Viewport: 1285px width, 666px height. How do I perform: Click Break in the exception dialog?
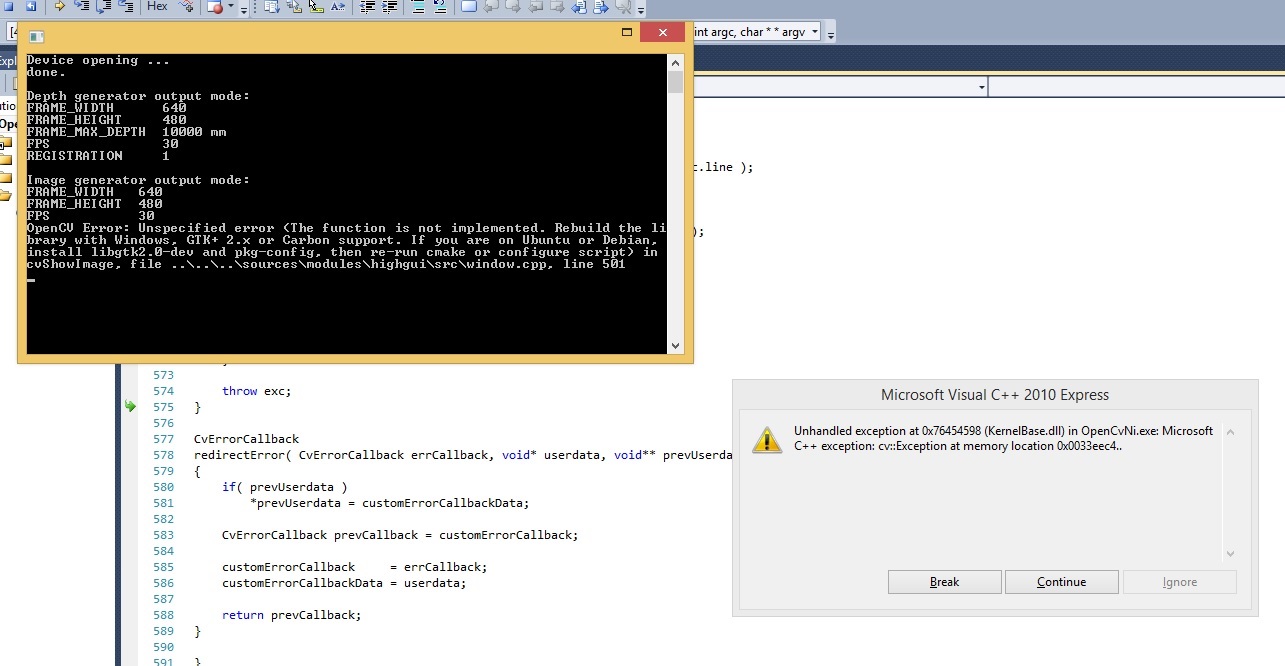(x=944, y=582)
